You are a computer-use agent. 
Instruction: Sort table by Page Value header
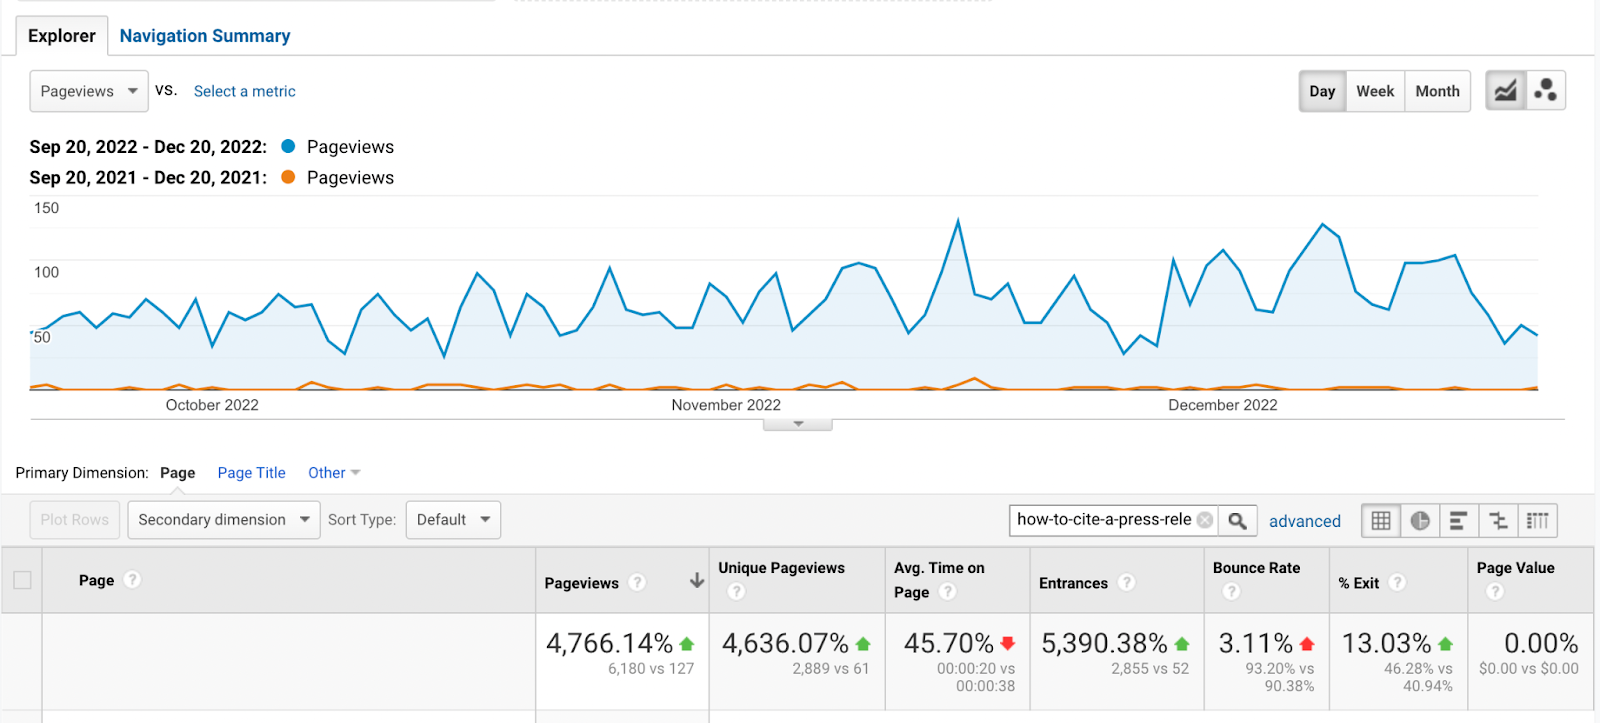pyautogui.click(x=1515, y=568)
